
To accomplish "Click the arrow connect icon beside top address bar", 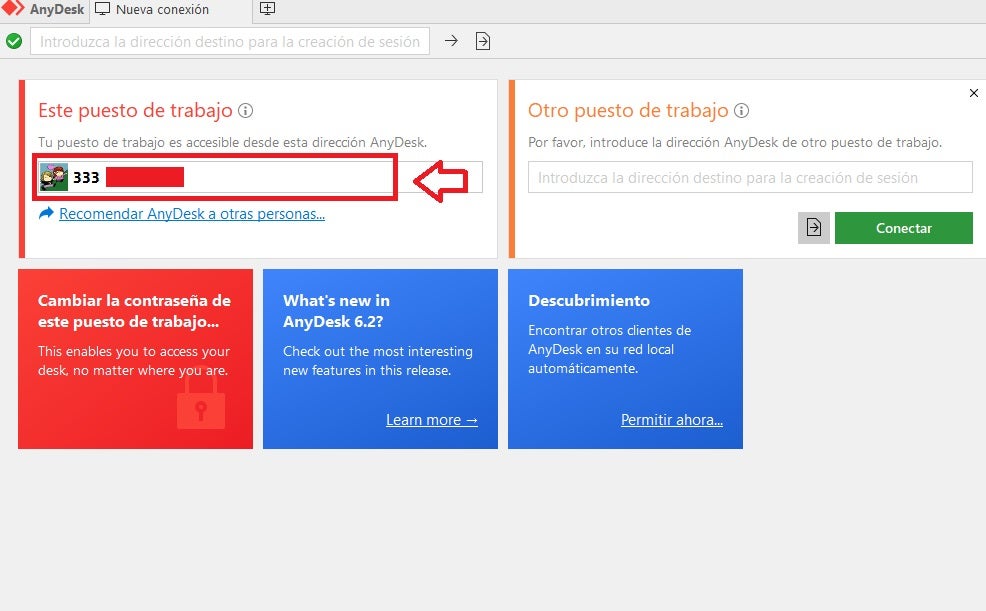I will click(451, 41).
